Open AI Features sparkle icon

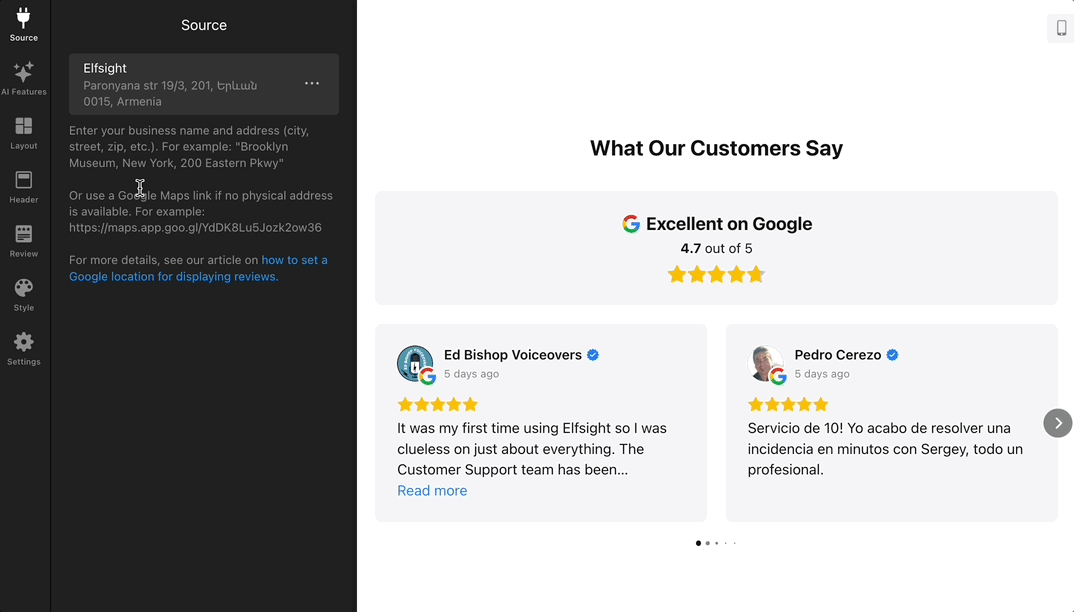24,78
